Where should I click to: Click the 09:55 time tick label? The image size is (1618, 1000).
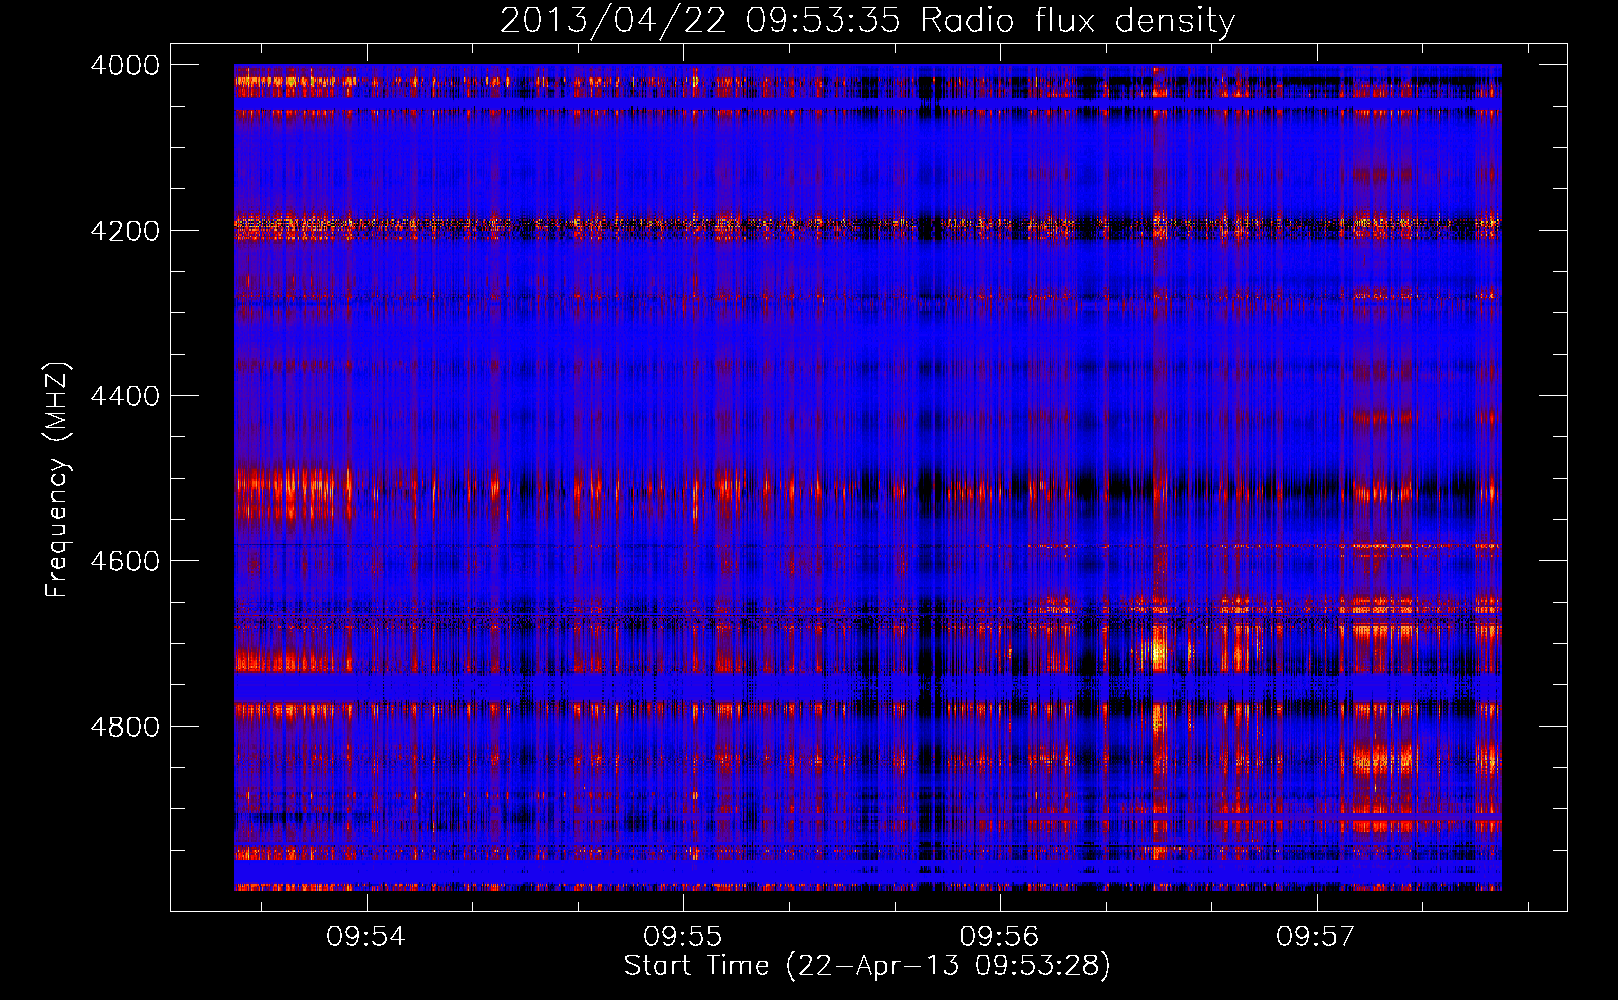point(682,936)
